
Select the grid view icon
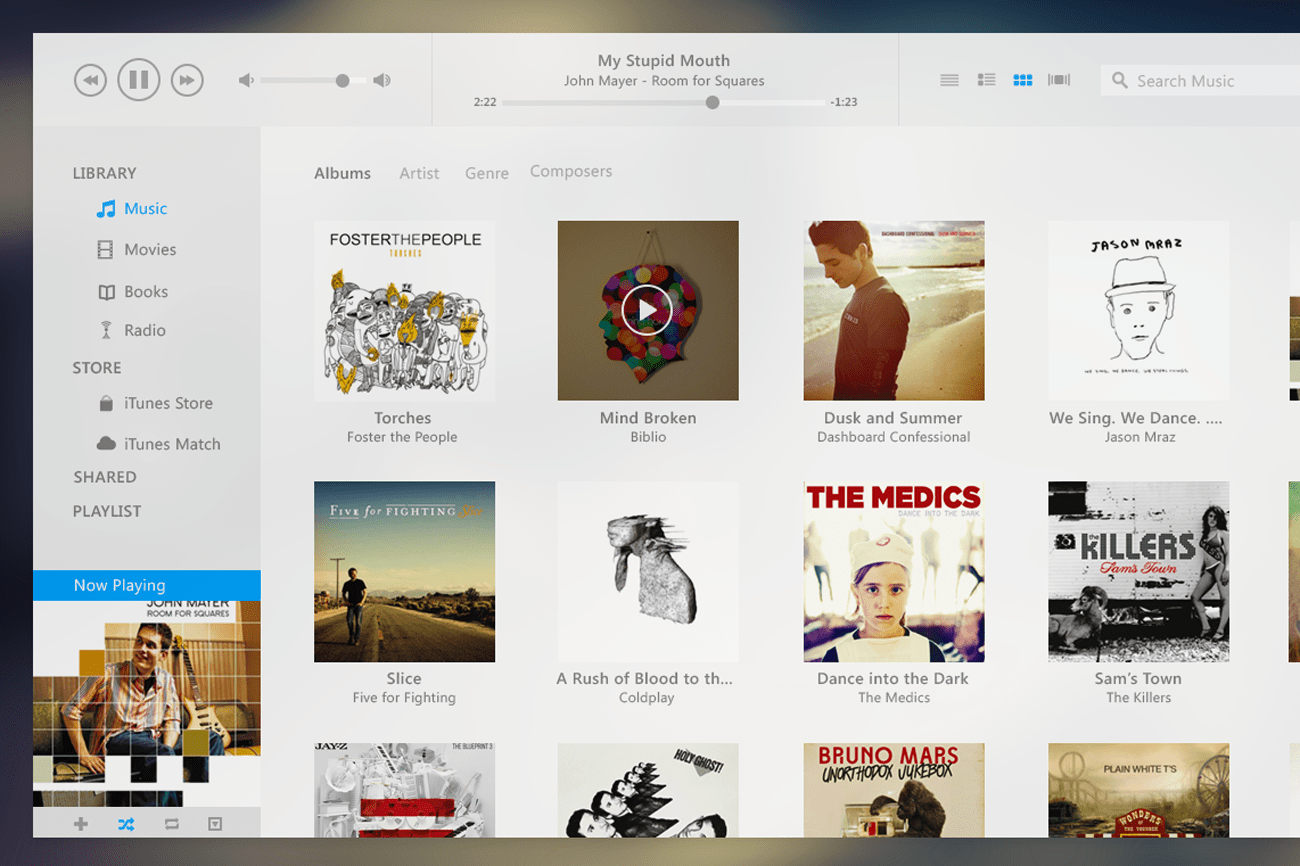coord(1022,80)
